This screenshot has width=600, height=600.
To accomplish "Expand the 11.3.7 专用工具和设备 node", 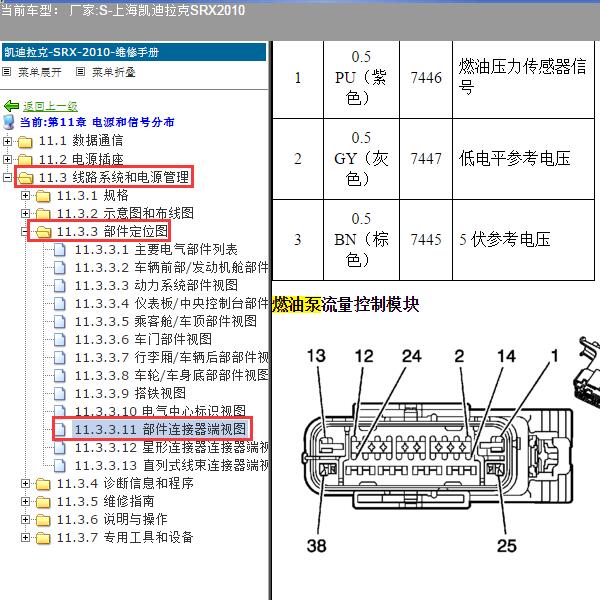I will coord(25,537).
